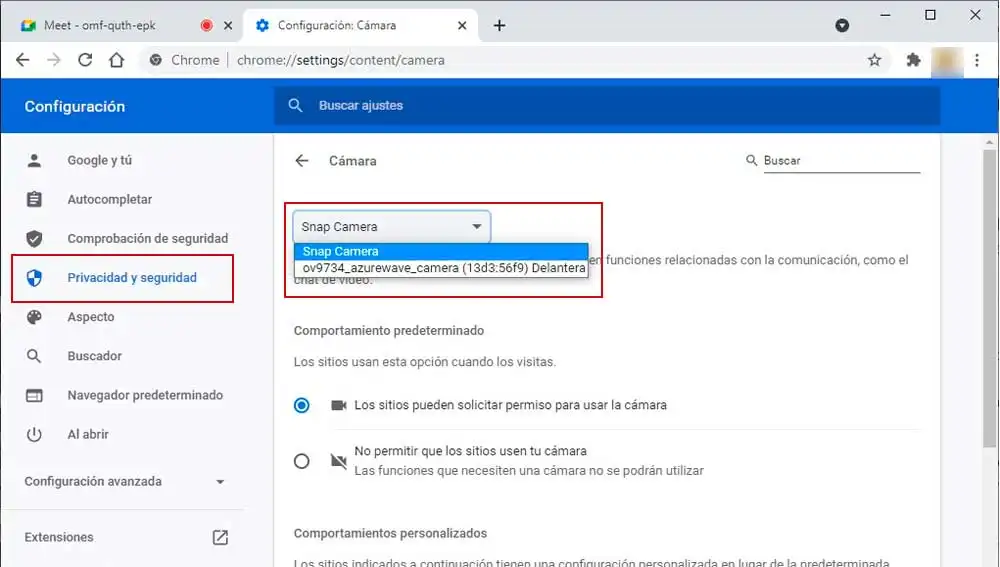1000x567 pixels.
Task: Click the magnifier icon beside Buscar
Action: pos(751,160)
